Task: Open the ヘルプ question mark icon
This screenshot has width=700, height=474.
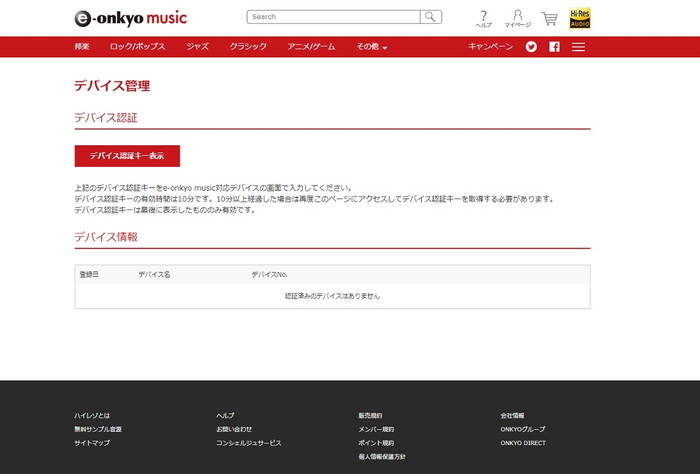Action: [483, 19]
